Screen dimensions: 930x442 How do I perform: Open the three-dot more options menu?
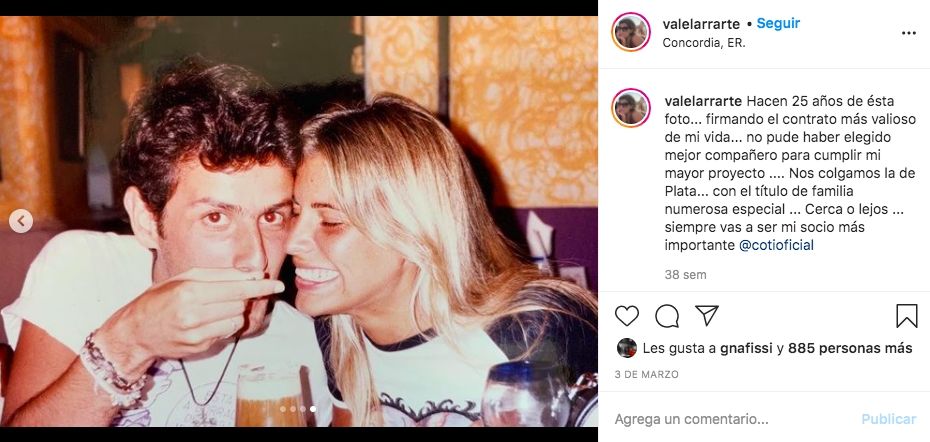[908, 32]
